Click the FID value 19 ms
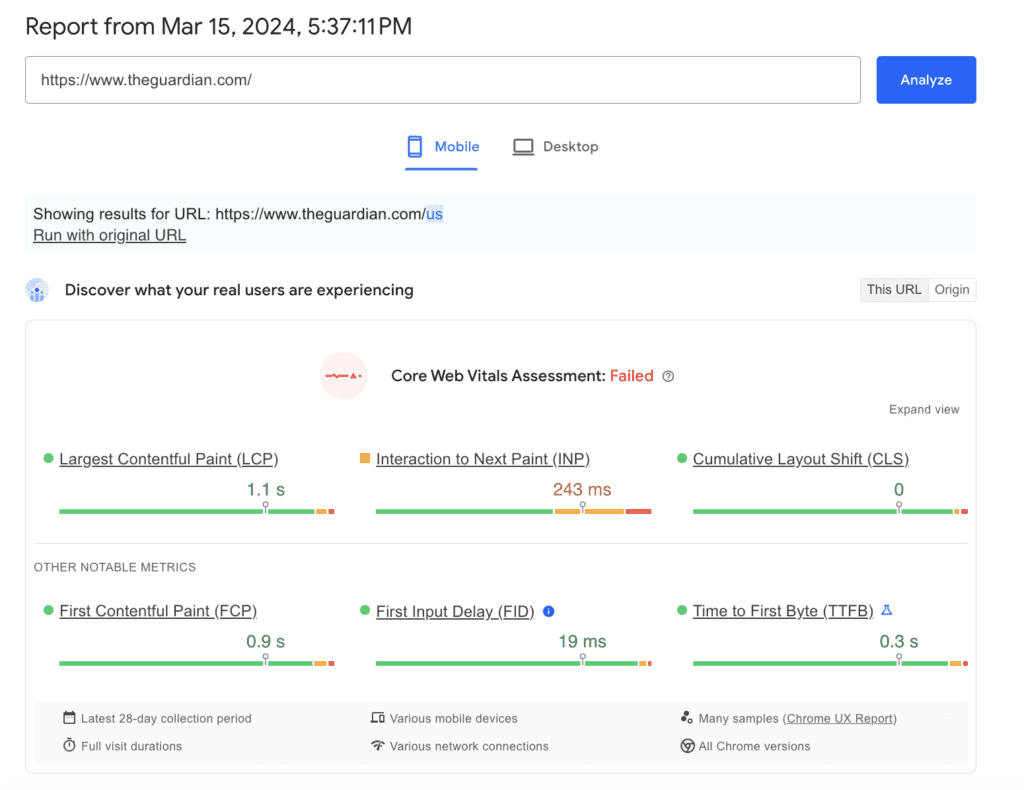The height and width of the screenshot is (790, 1024). point(582,641)
